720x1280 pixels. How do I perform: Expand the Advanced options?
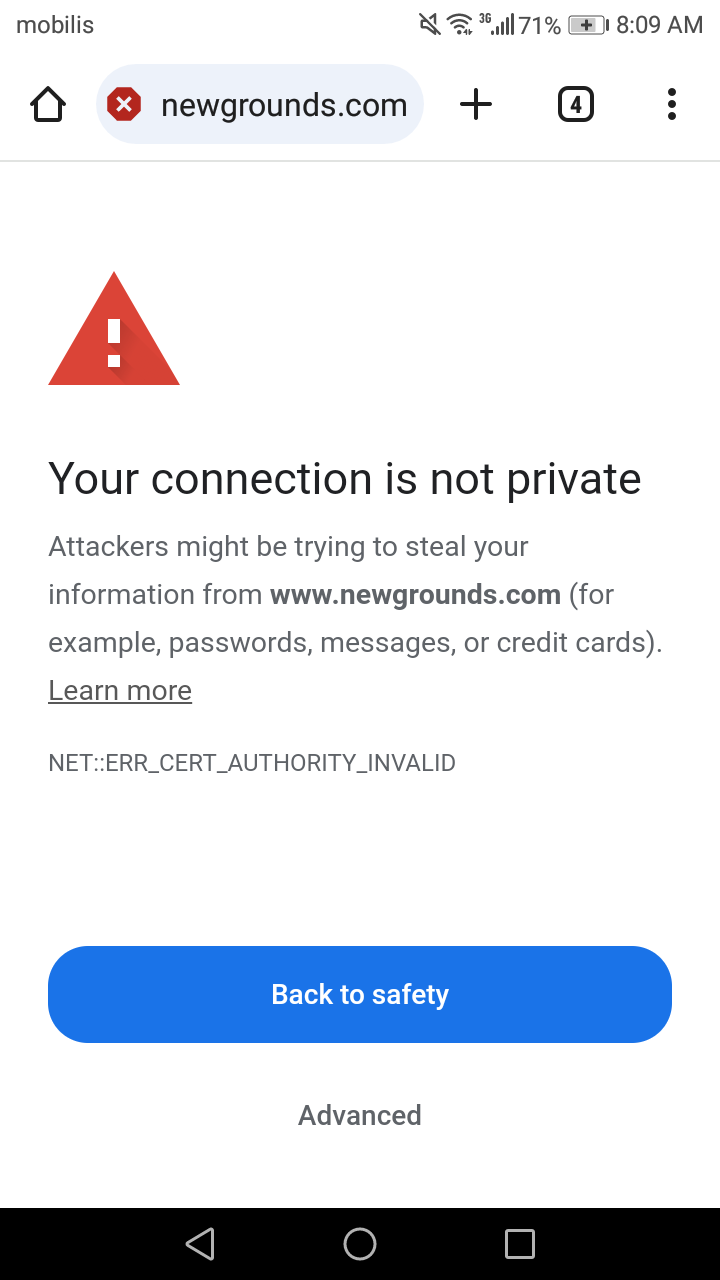(x=360, y=1115)
